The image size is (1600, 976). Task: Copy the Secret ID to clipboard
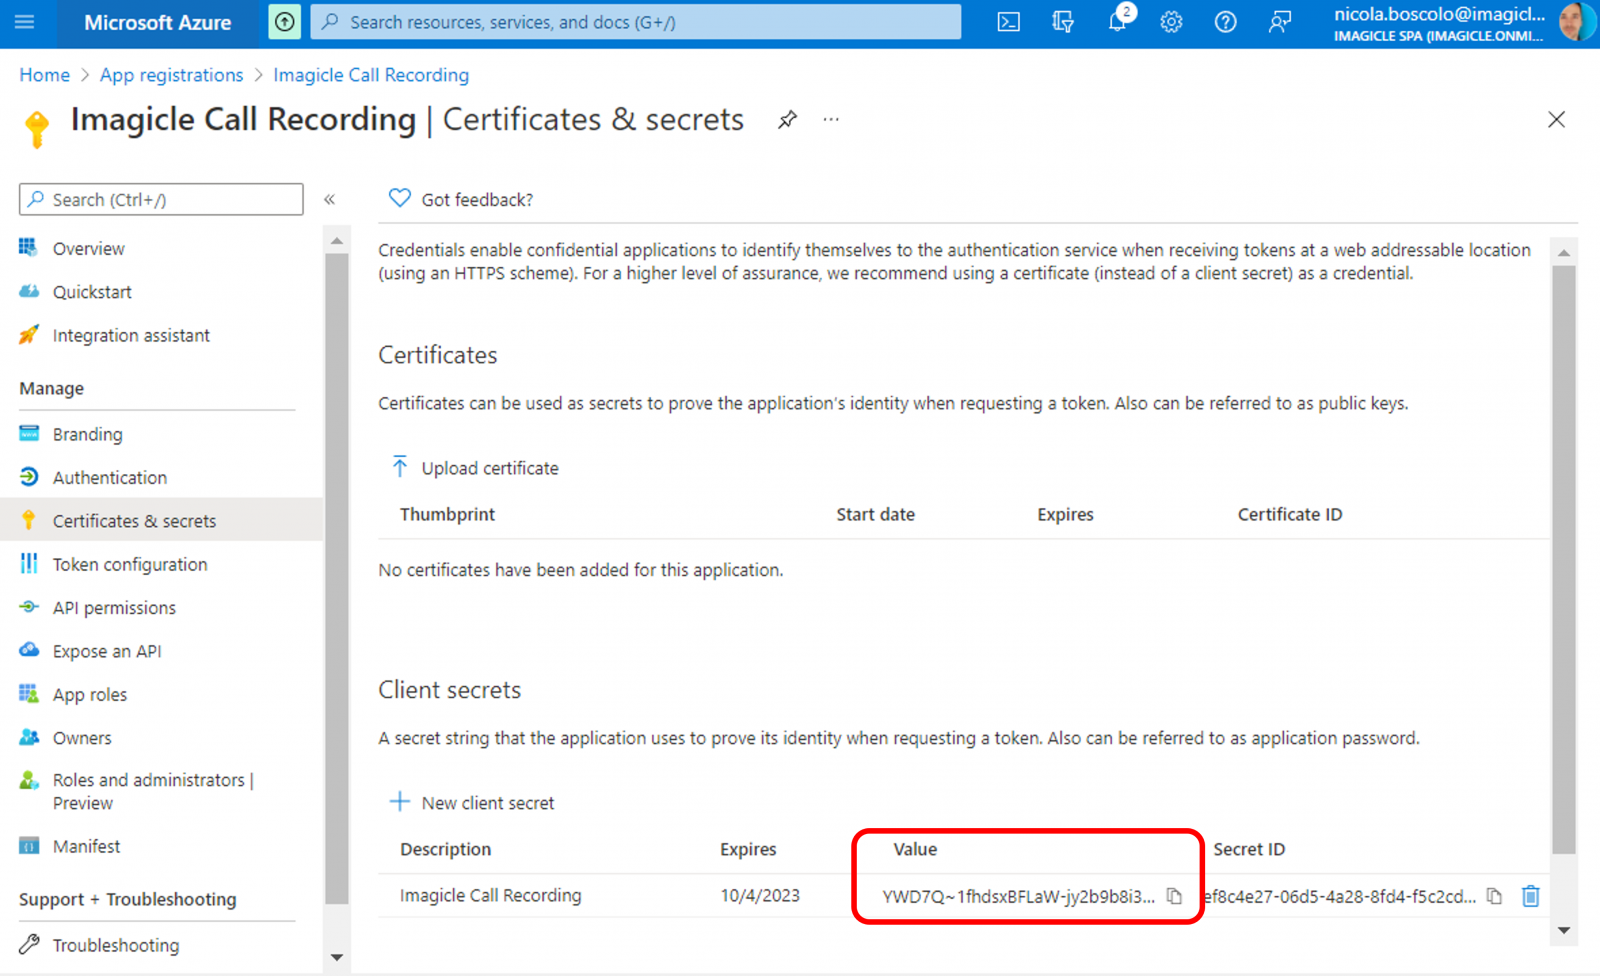coord(1494,896)
